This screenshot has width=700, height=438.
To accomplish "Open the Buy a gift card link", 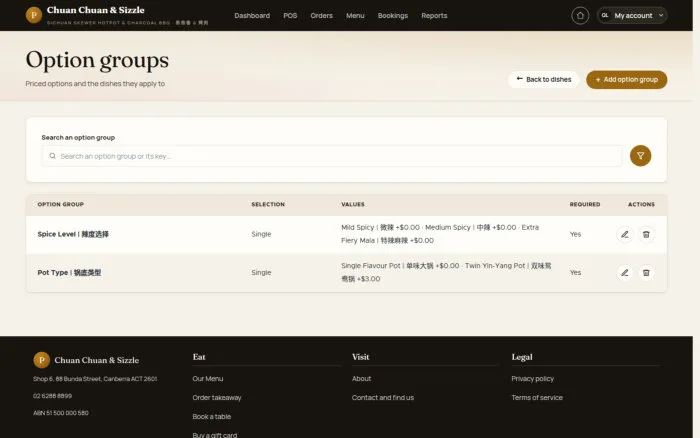I will coord(215,434).
